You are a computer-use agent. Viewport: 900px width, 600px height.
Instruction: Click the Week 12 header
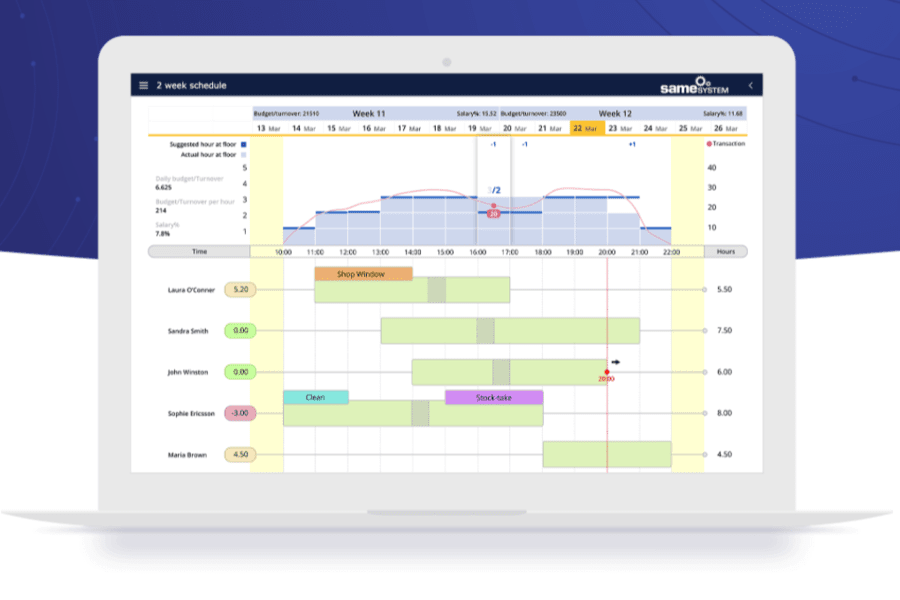[x=614, y=113]
